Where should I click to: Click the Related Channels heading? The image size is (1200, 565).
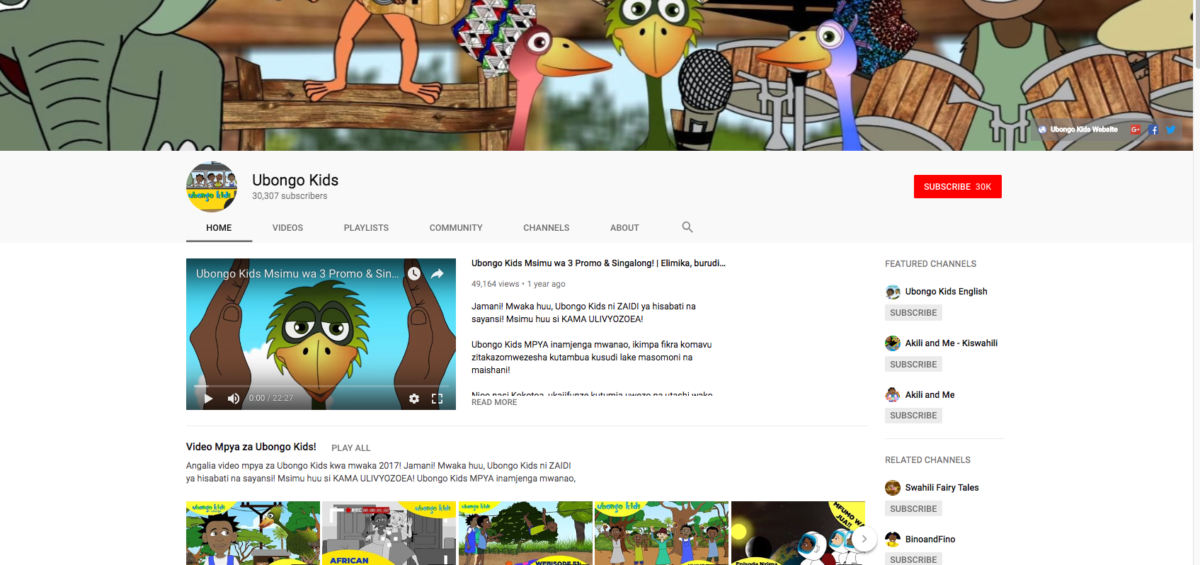point(928,460)
